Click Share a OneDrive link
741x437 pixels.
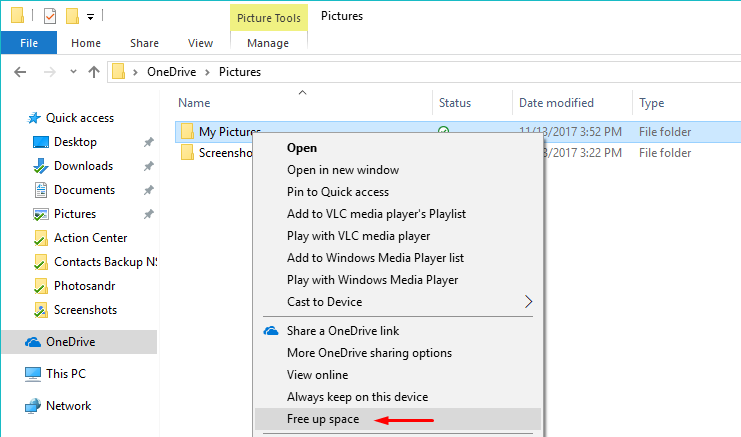click(x=343, y=331)
